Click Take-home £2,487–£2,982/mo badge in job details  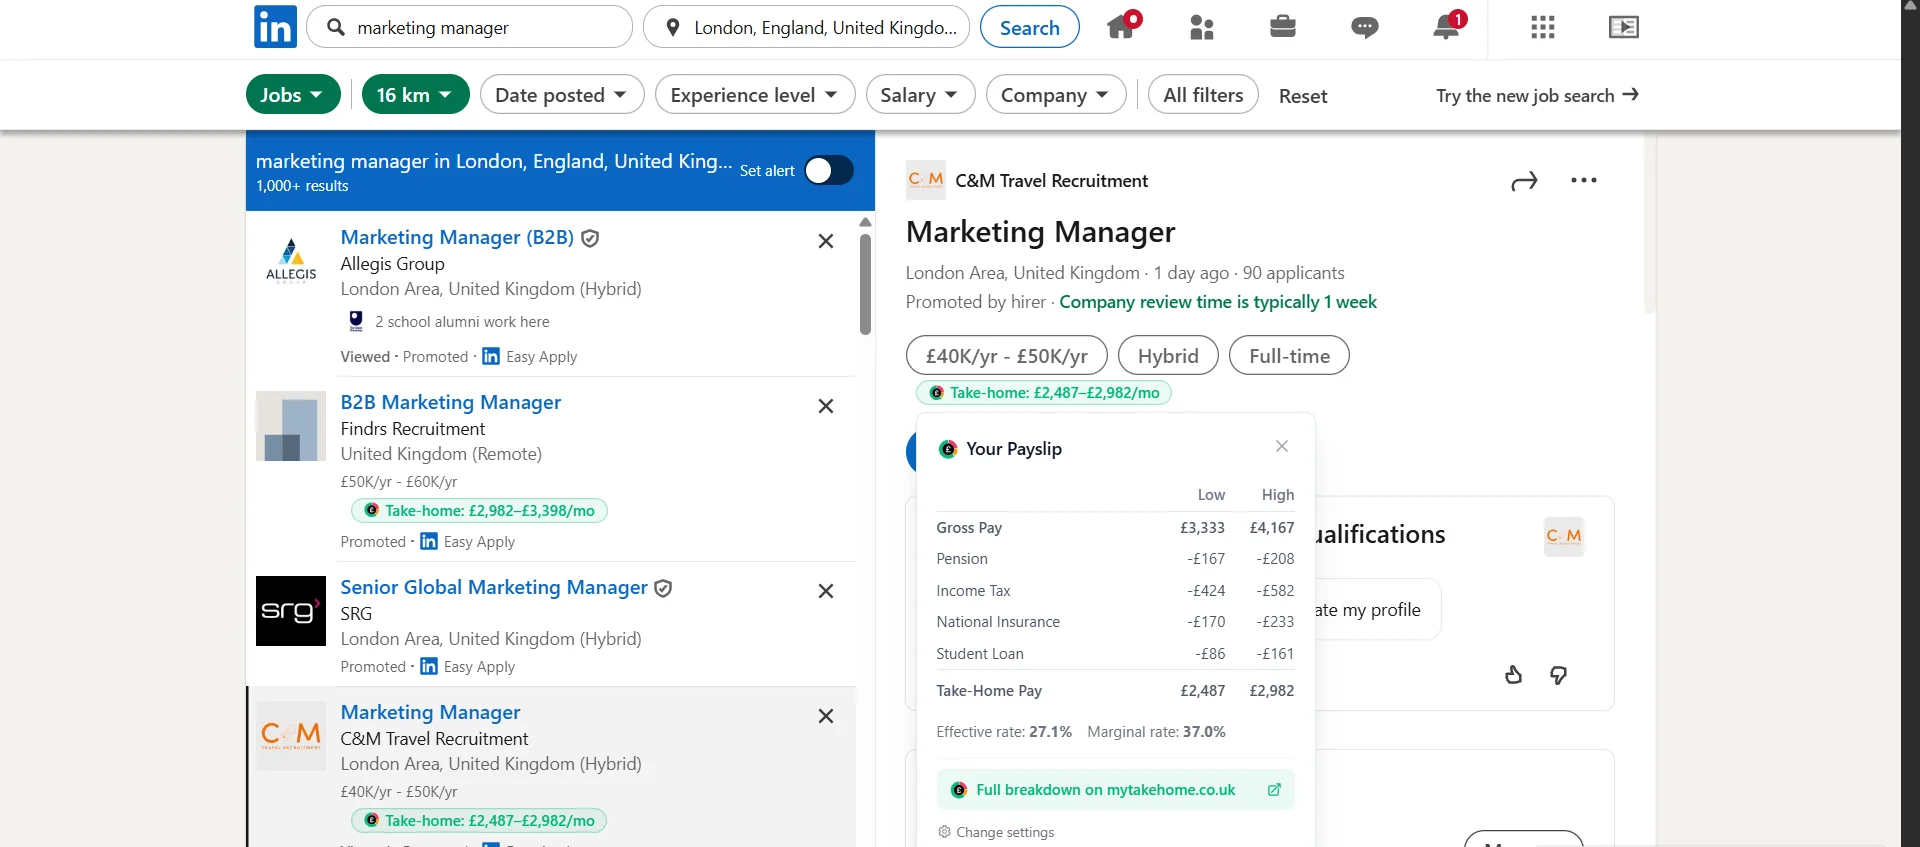pos(1044,393)
